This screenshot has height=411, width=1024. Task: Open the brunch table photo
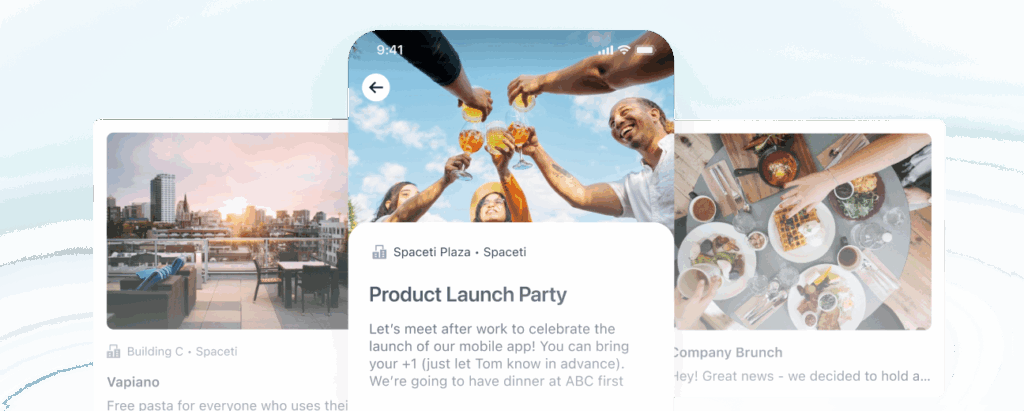pos(803,231)
